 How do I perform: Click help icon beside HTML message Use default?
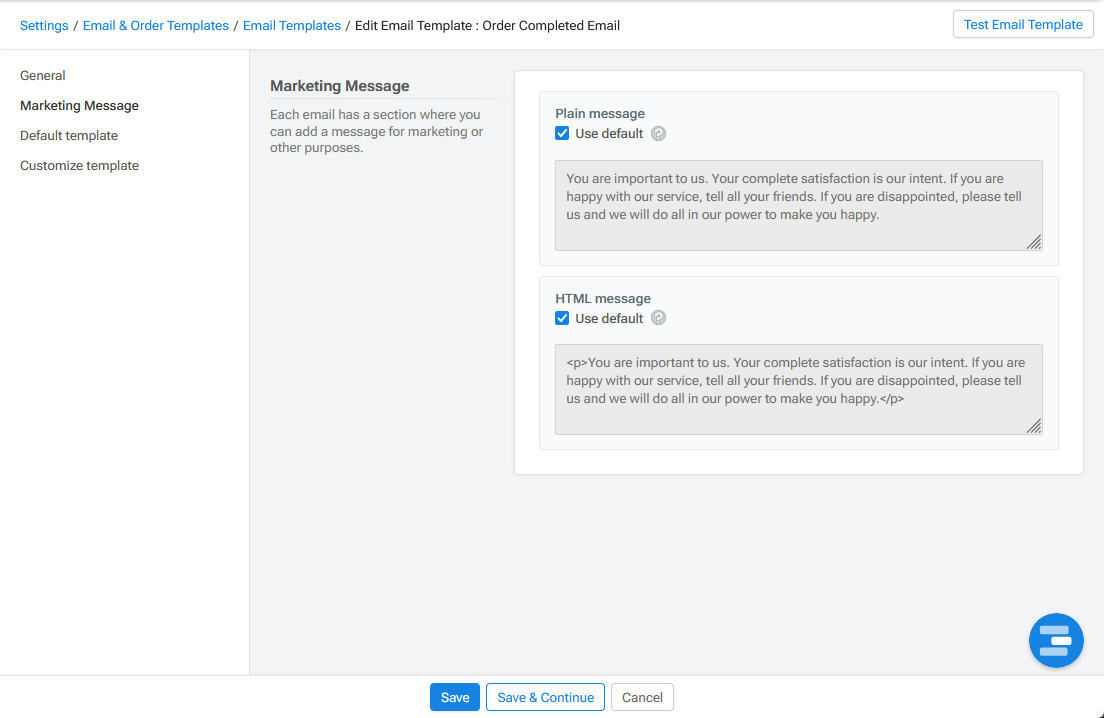[658, 318]
